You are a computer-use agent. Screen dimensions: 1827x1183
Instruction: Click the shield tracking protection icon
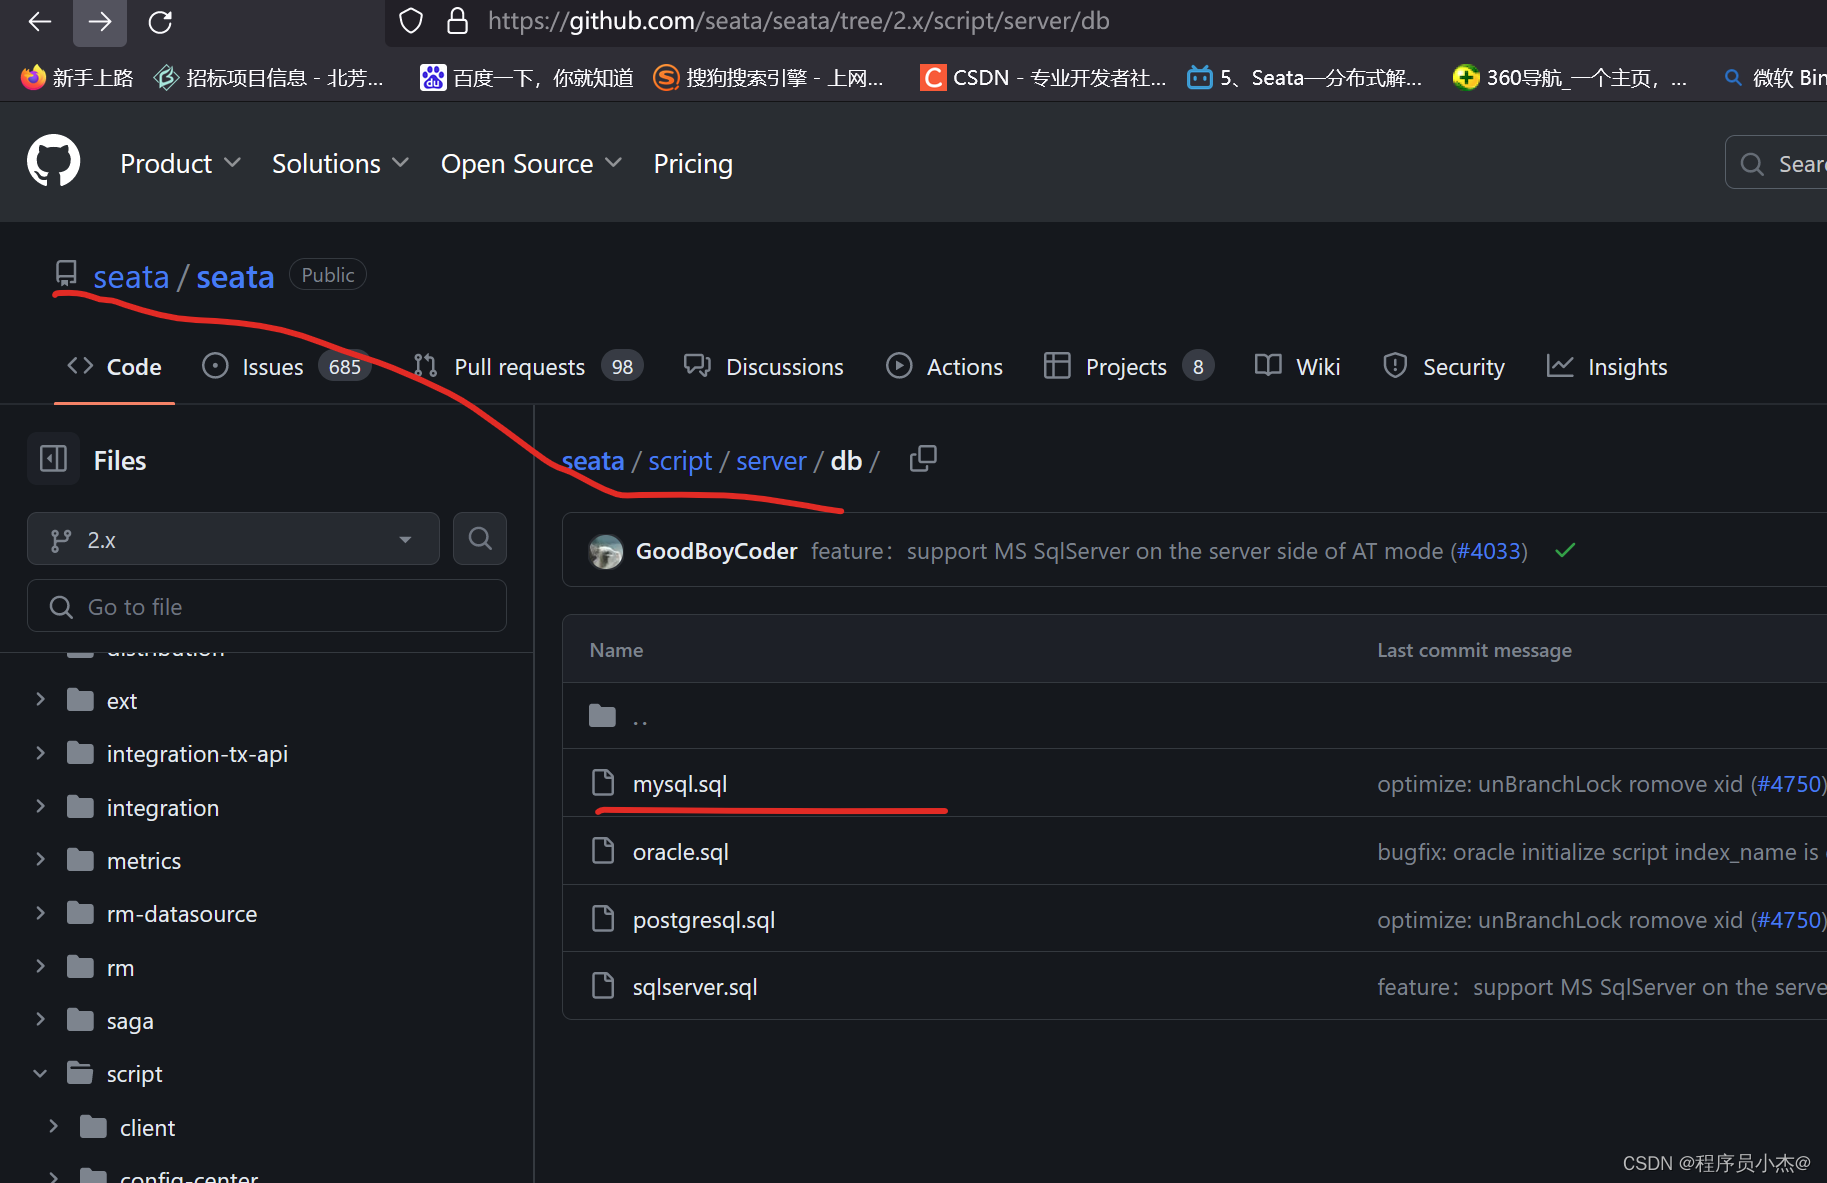411,21
